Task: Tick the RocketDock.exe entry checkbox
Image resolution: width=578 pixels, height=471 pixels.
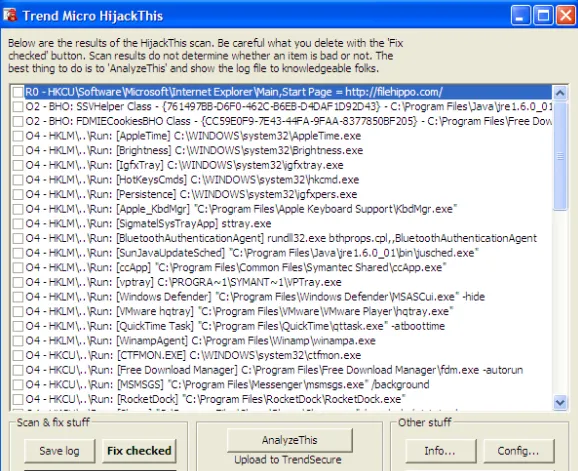Action: (18, 399)
